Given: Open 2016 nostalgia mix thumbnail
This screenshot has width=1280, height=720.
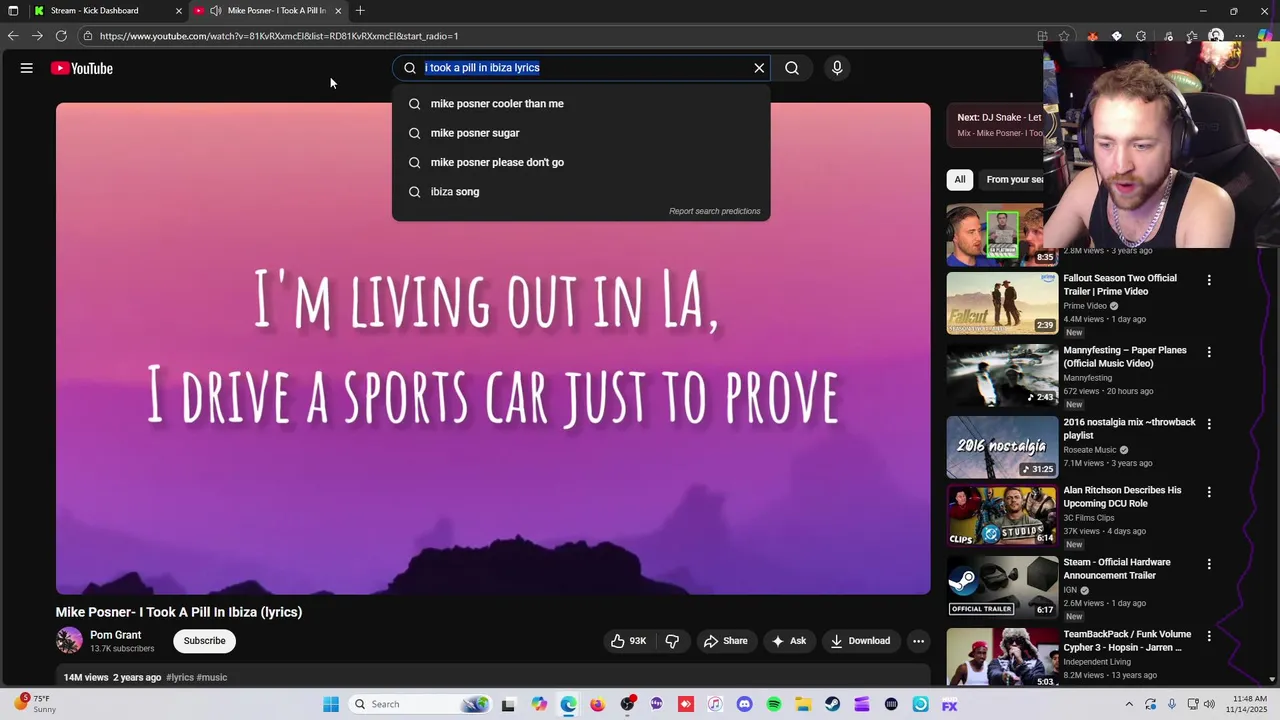Looking at the screenshot, I should coord(1002,447).
